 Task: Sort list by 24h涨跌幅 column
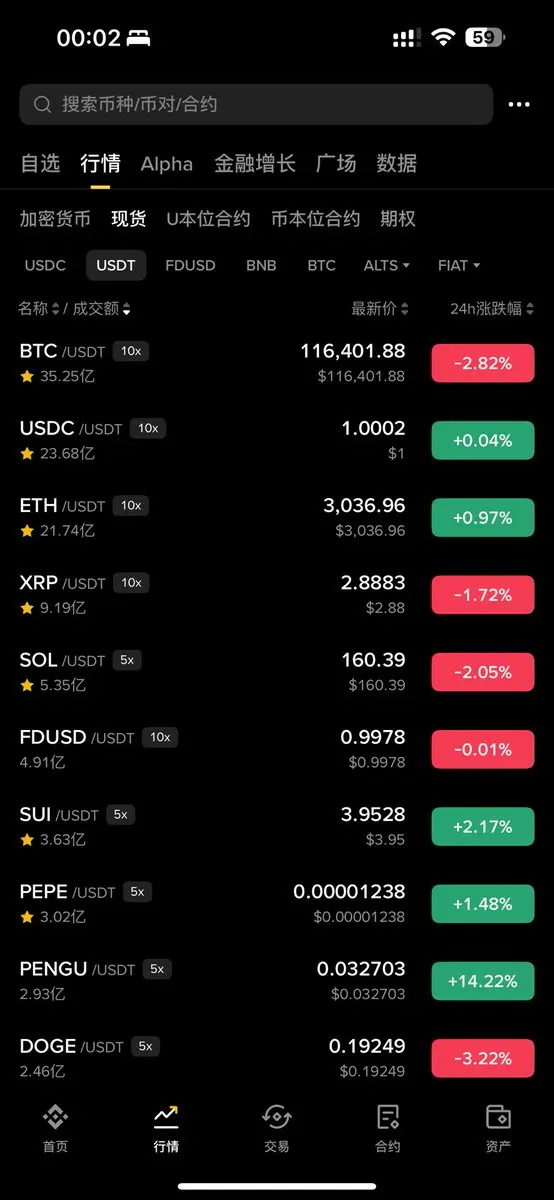(492, 309)
